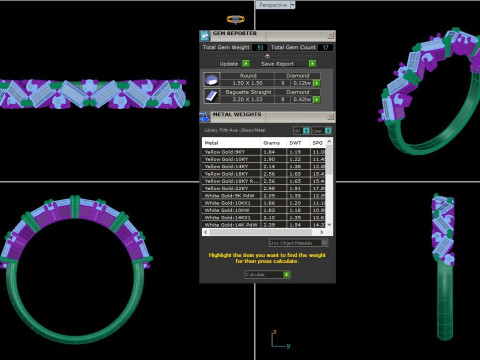Screen dimensions: 480x360
Task: Click the green Calculate arrow icon
Action: [x=286, y=274]
